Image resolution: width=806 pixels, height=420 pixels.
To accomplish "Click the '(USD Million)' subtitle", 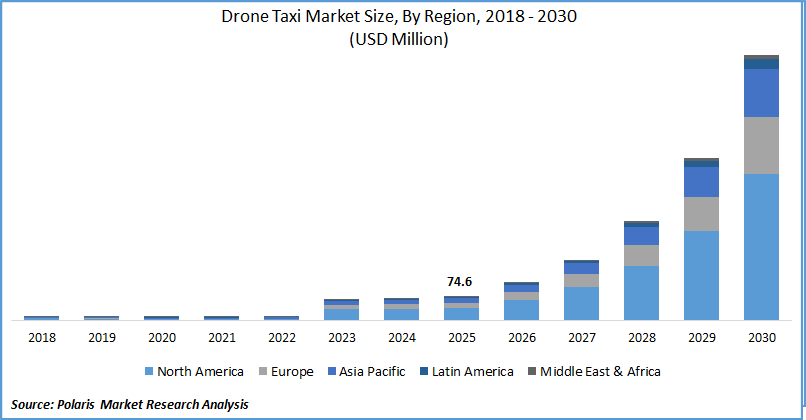I will click(399, 39).
